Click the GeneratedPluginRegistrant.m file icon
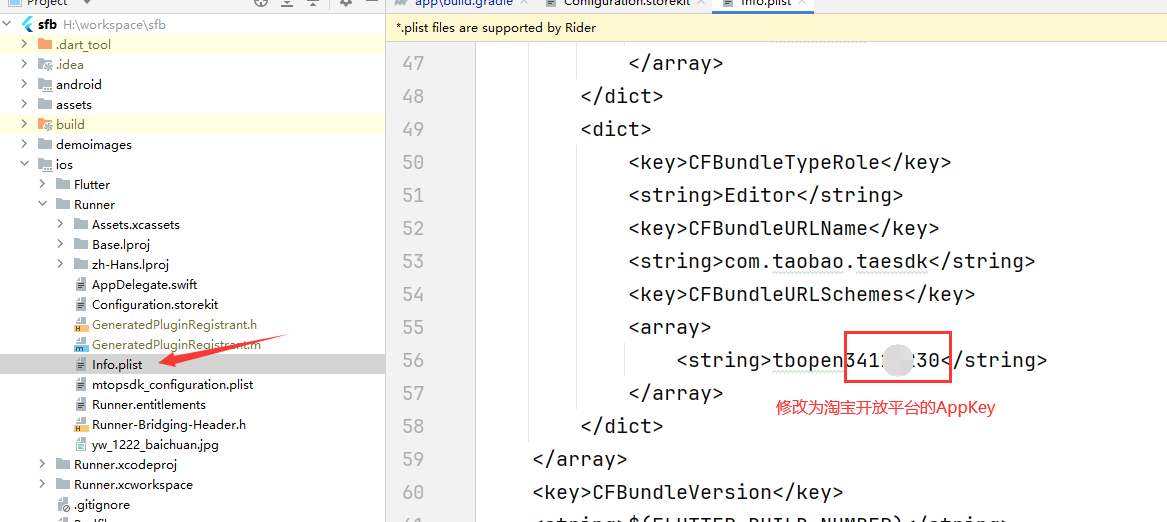The width and height of the screenshot is (1167, 522). (81, 345)
